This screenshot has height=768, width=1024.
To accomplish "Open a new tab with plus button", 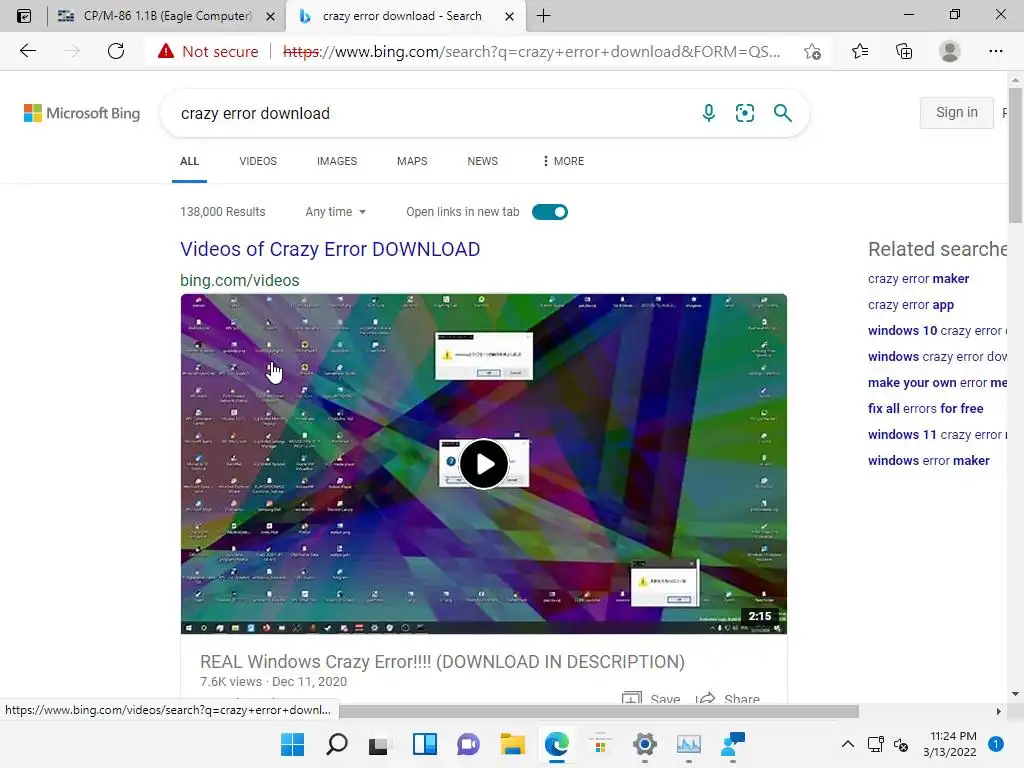I will (543, 16).
